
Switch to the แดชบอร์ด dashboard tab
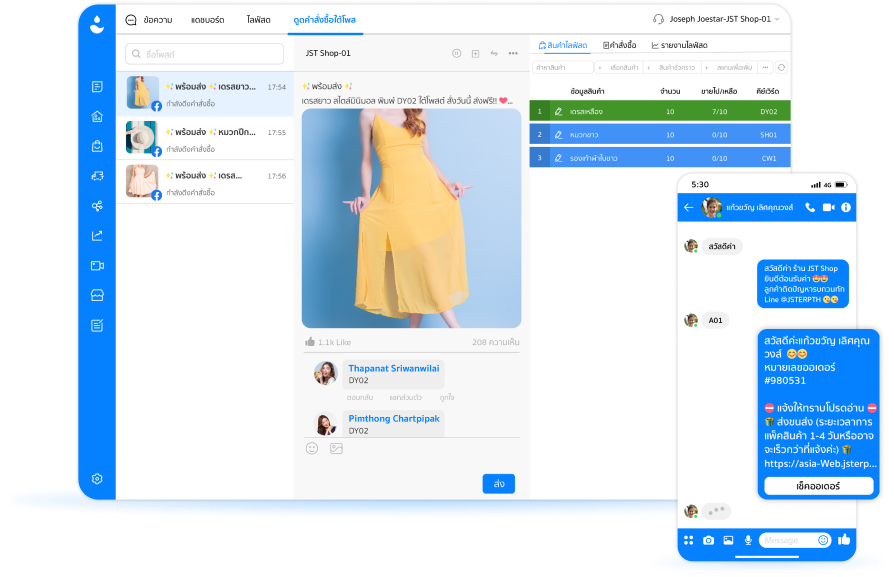click(208, 20)
